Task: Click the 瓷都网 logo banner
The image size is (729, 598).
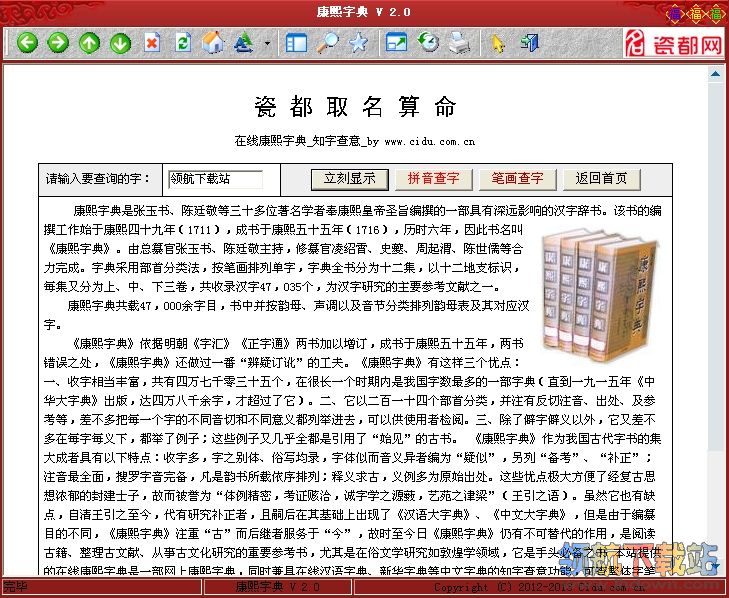Action: coord(673,43)
